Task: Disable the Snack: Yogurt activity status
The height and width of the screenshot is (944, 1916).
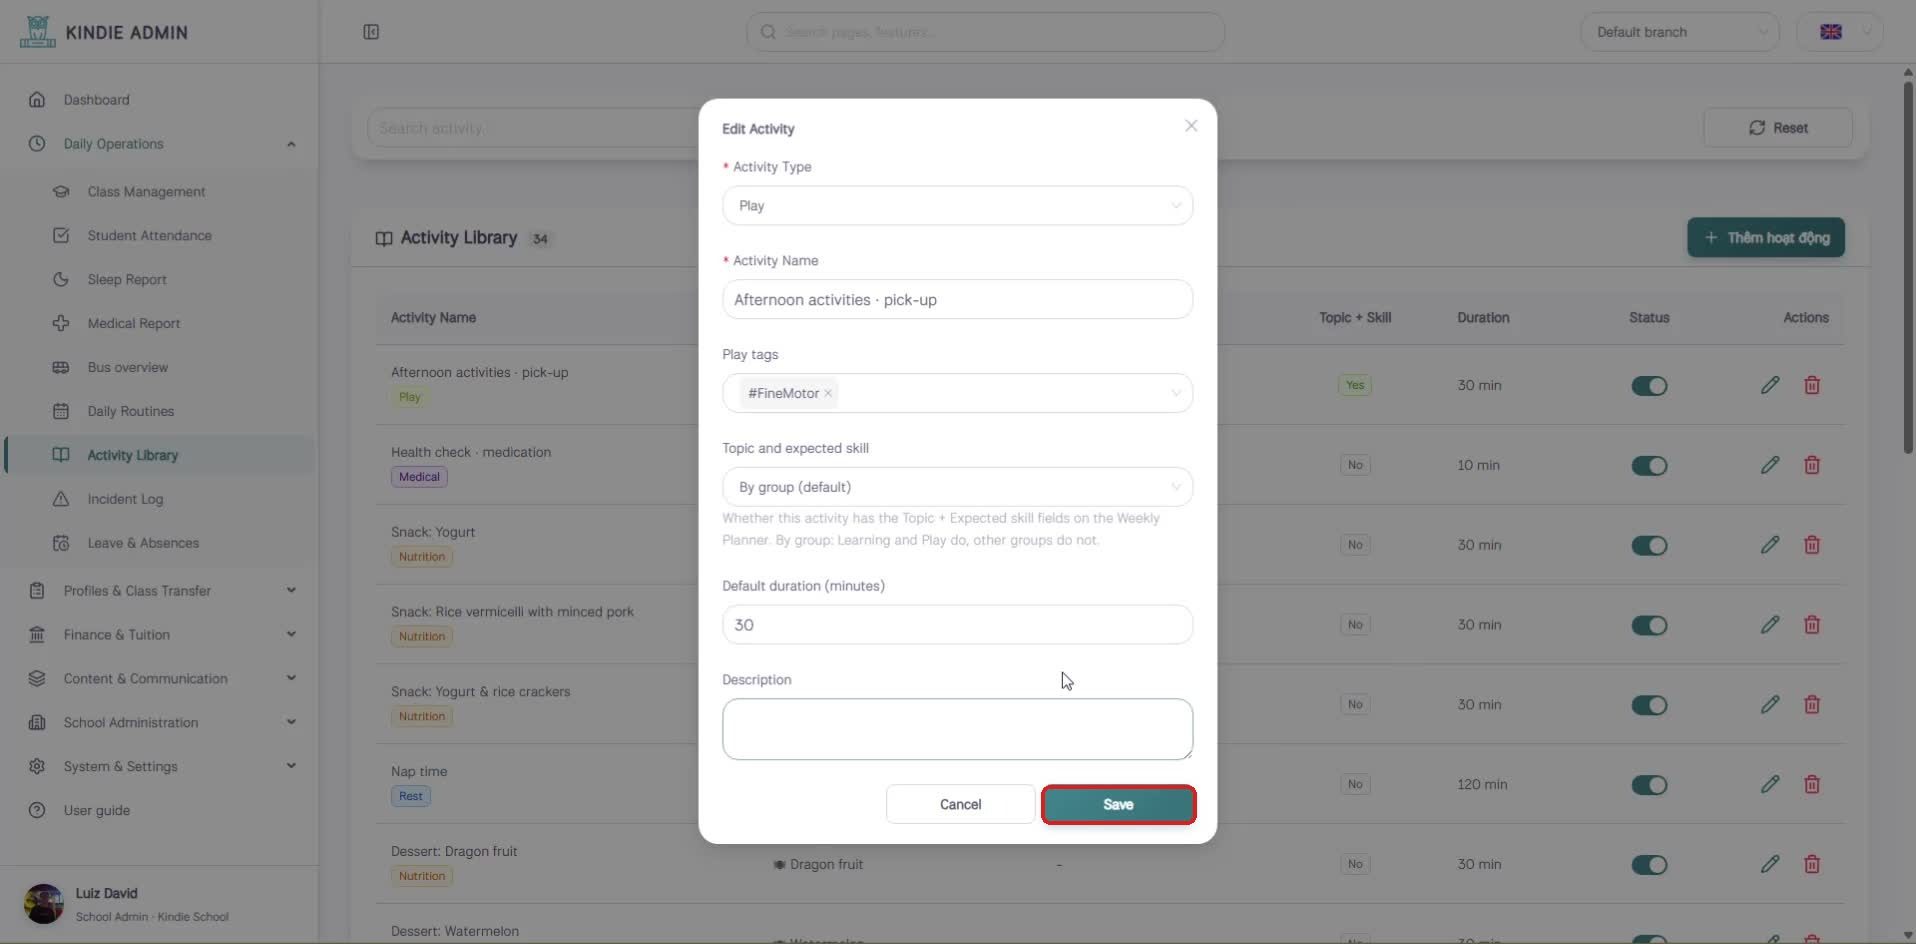Action: (x=1649, y=546)
